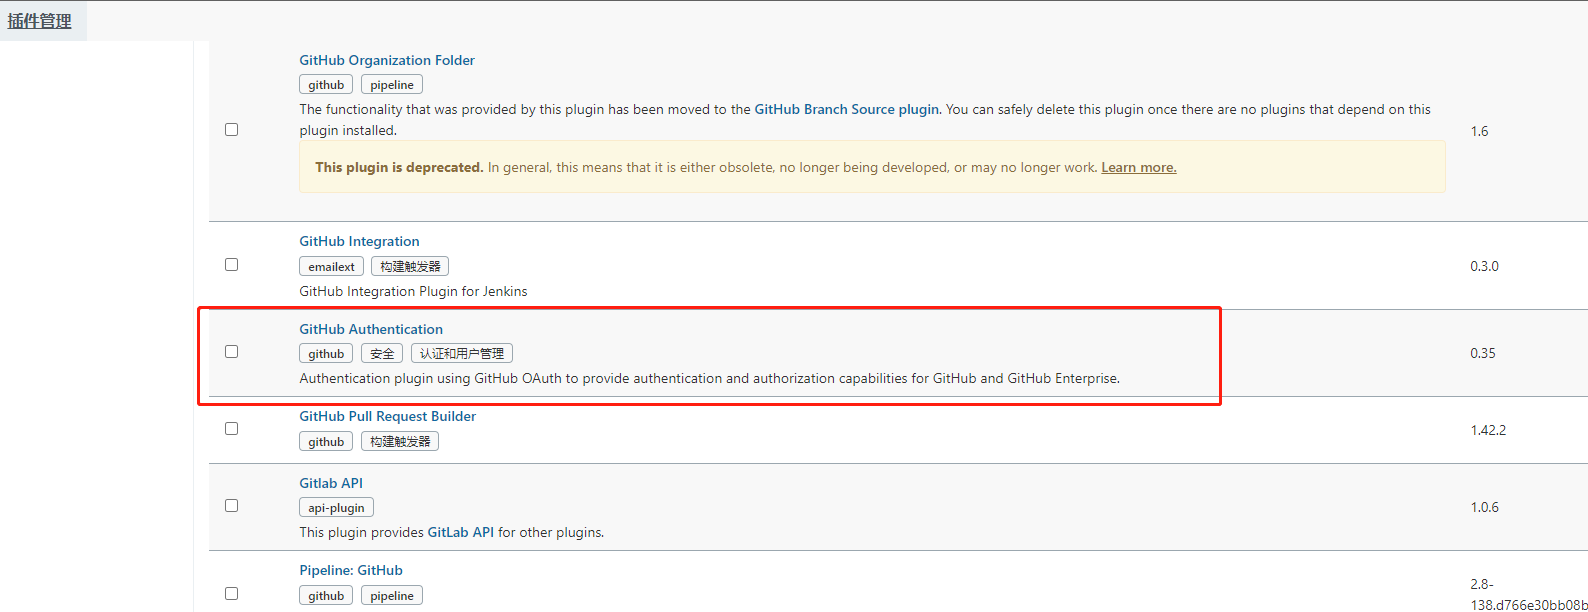Viewport: 1588px width, 612px height.
Task: Open the Gitlab API plugin link
Action: [x=331, y=483]
